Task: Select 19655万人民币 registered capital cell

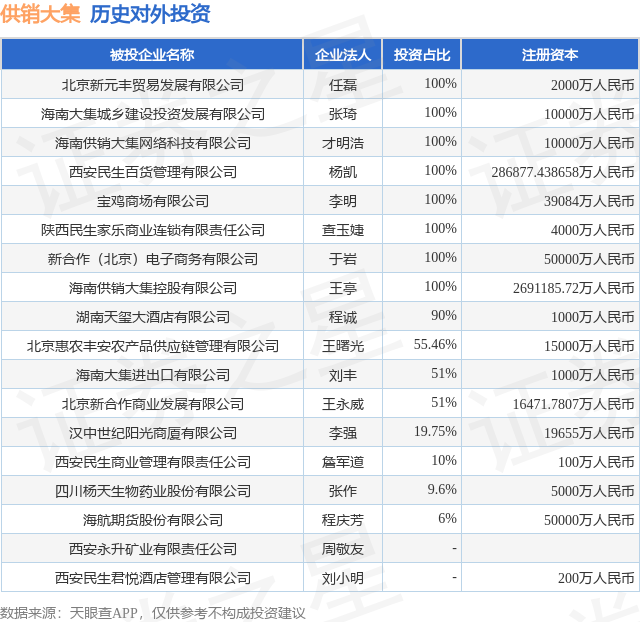Action: (x=589, y=433)
